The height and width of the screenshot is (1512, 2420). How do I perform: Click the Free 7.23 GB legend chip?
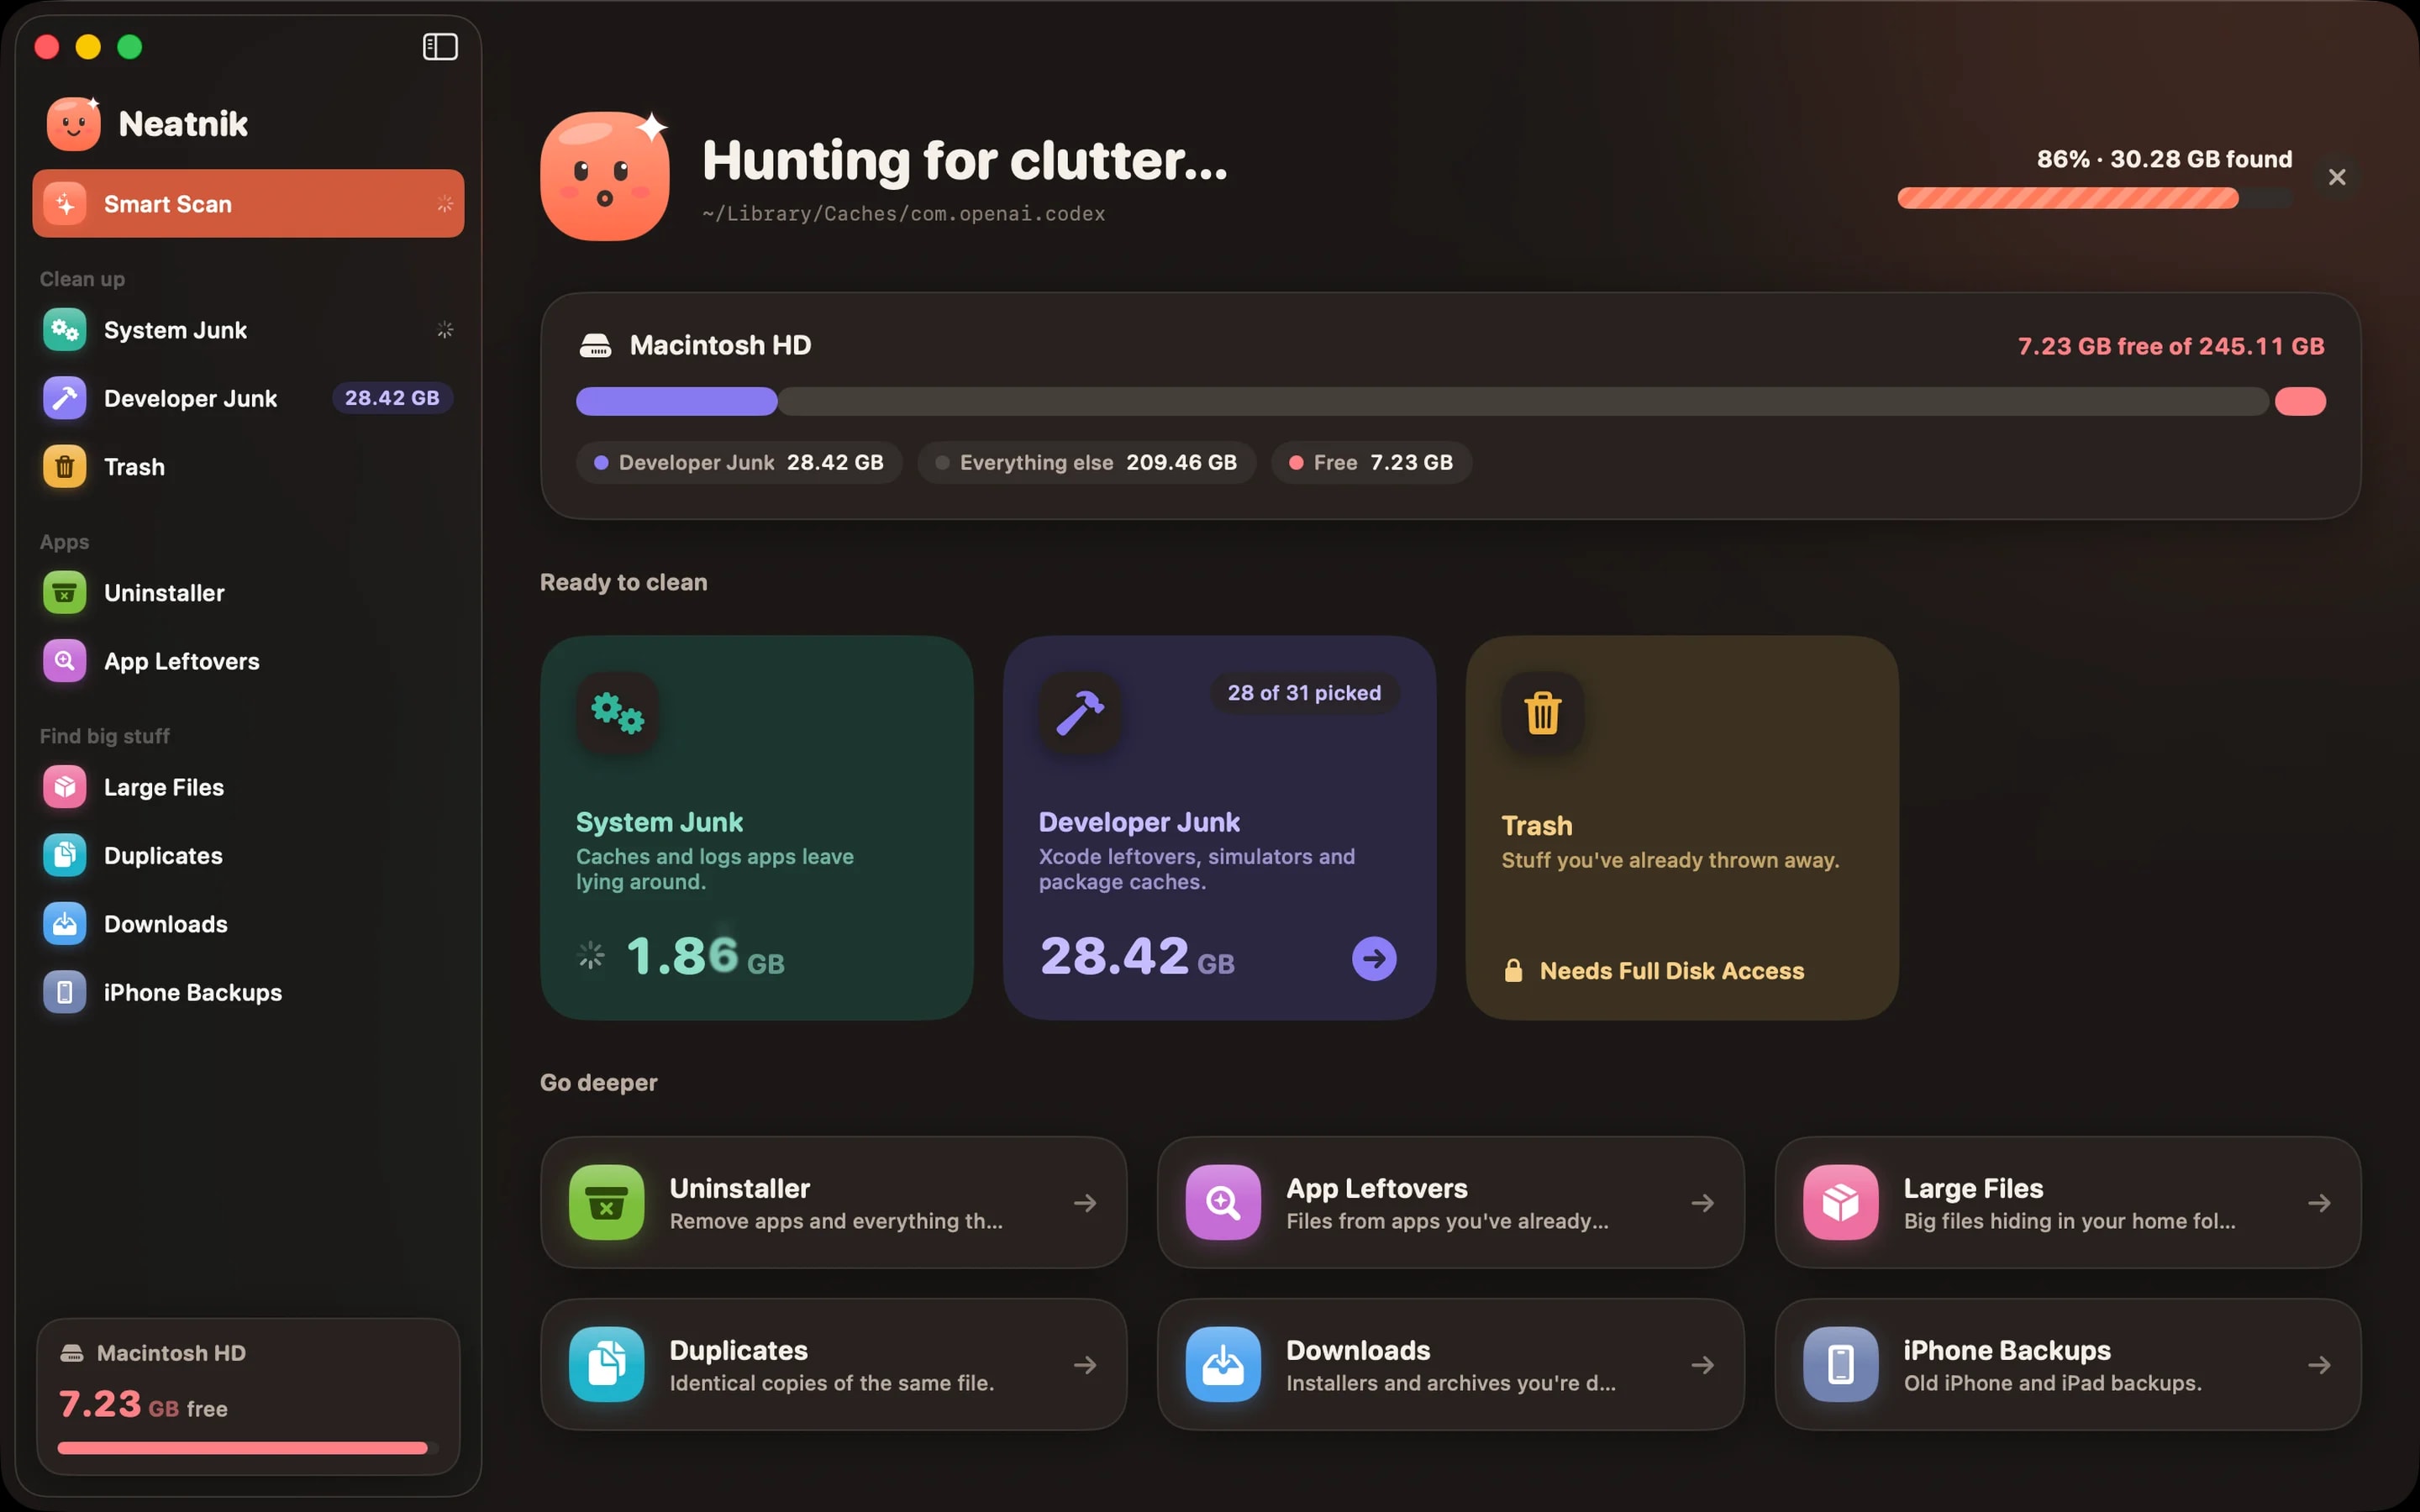pyautogui.click(x=1371, y=463)
